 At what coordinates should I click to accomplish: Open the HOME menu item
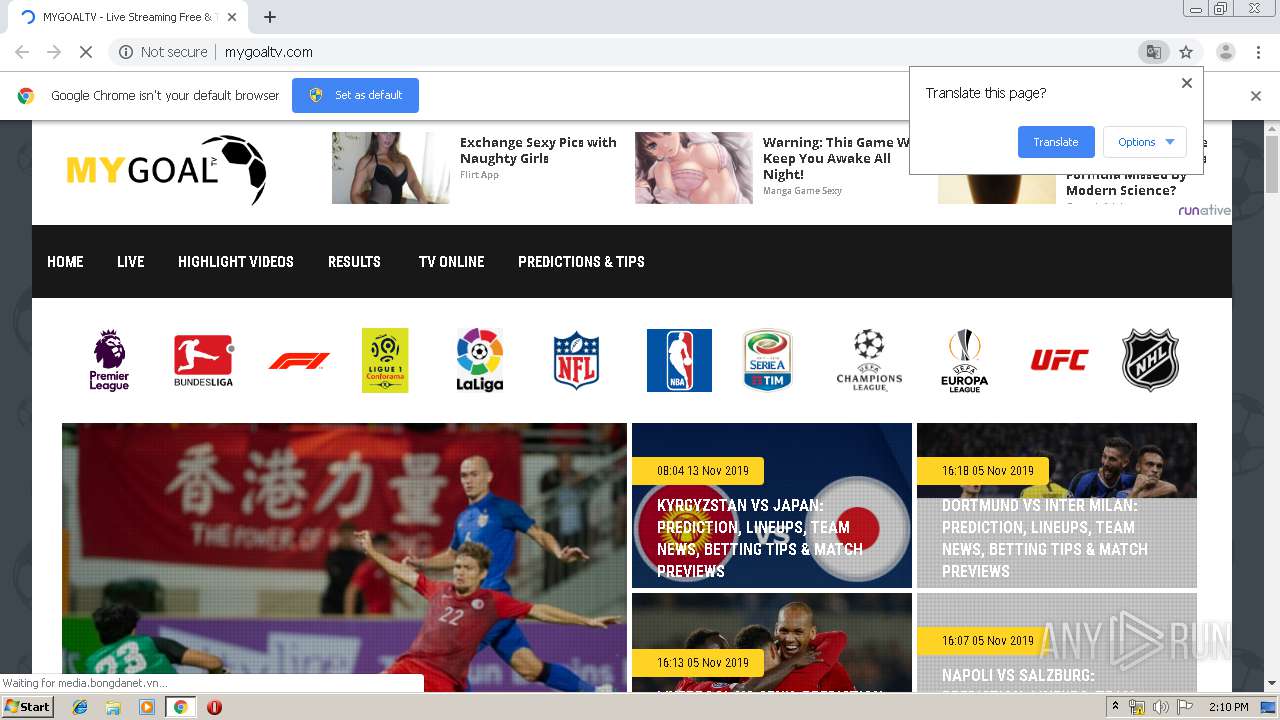point(65,262)
